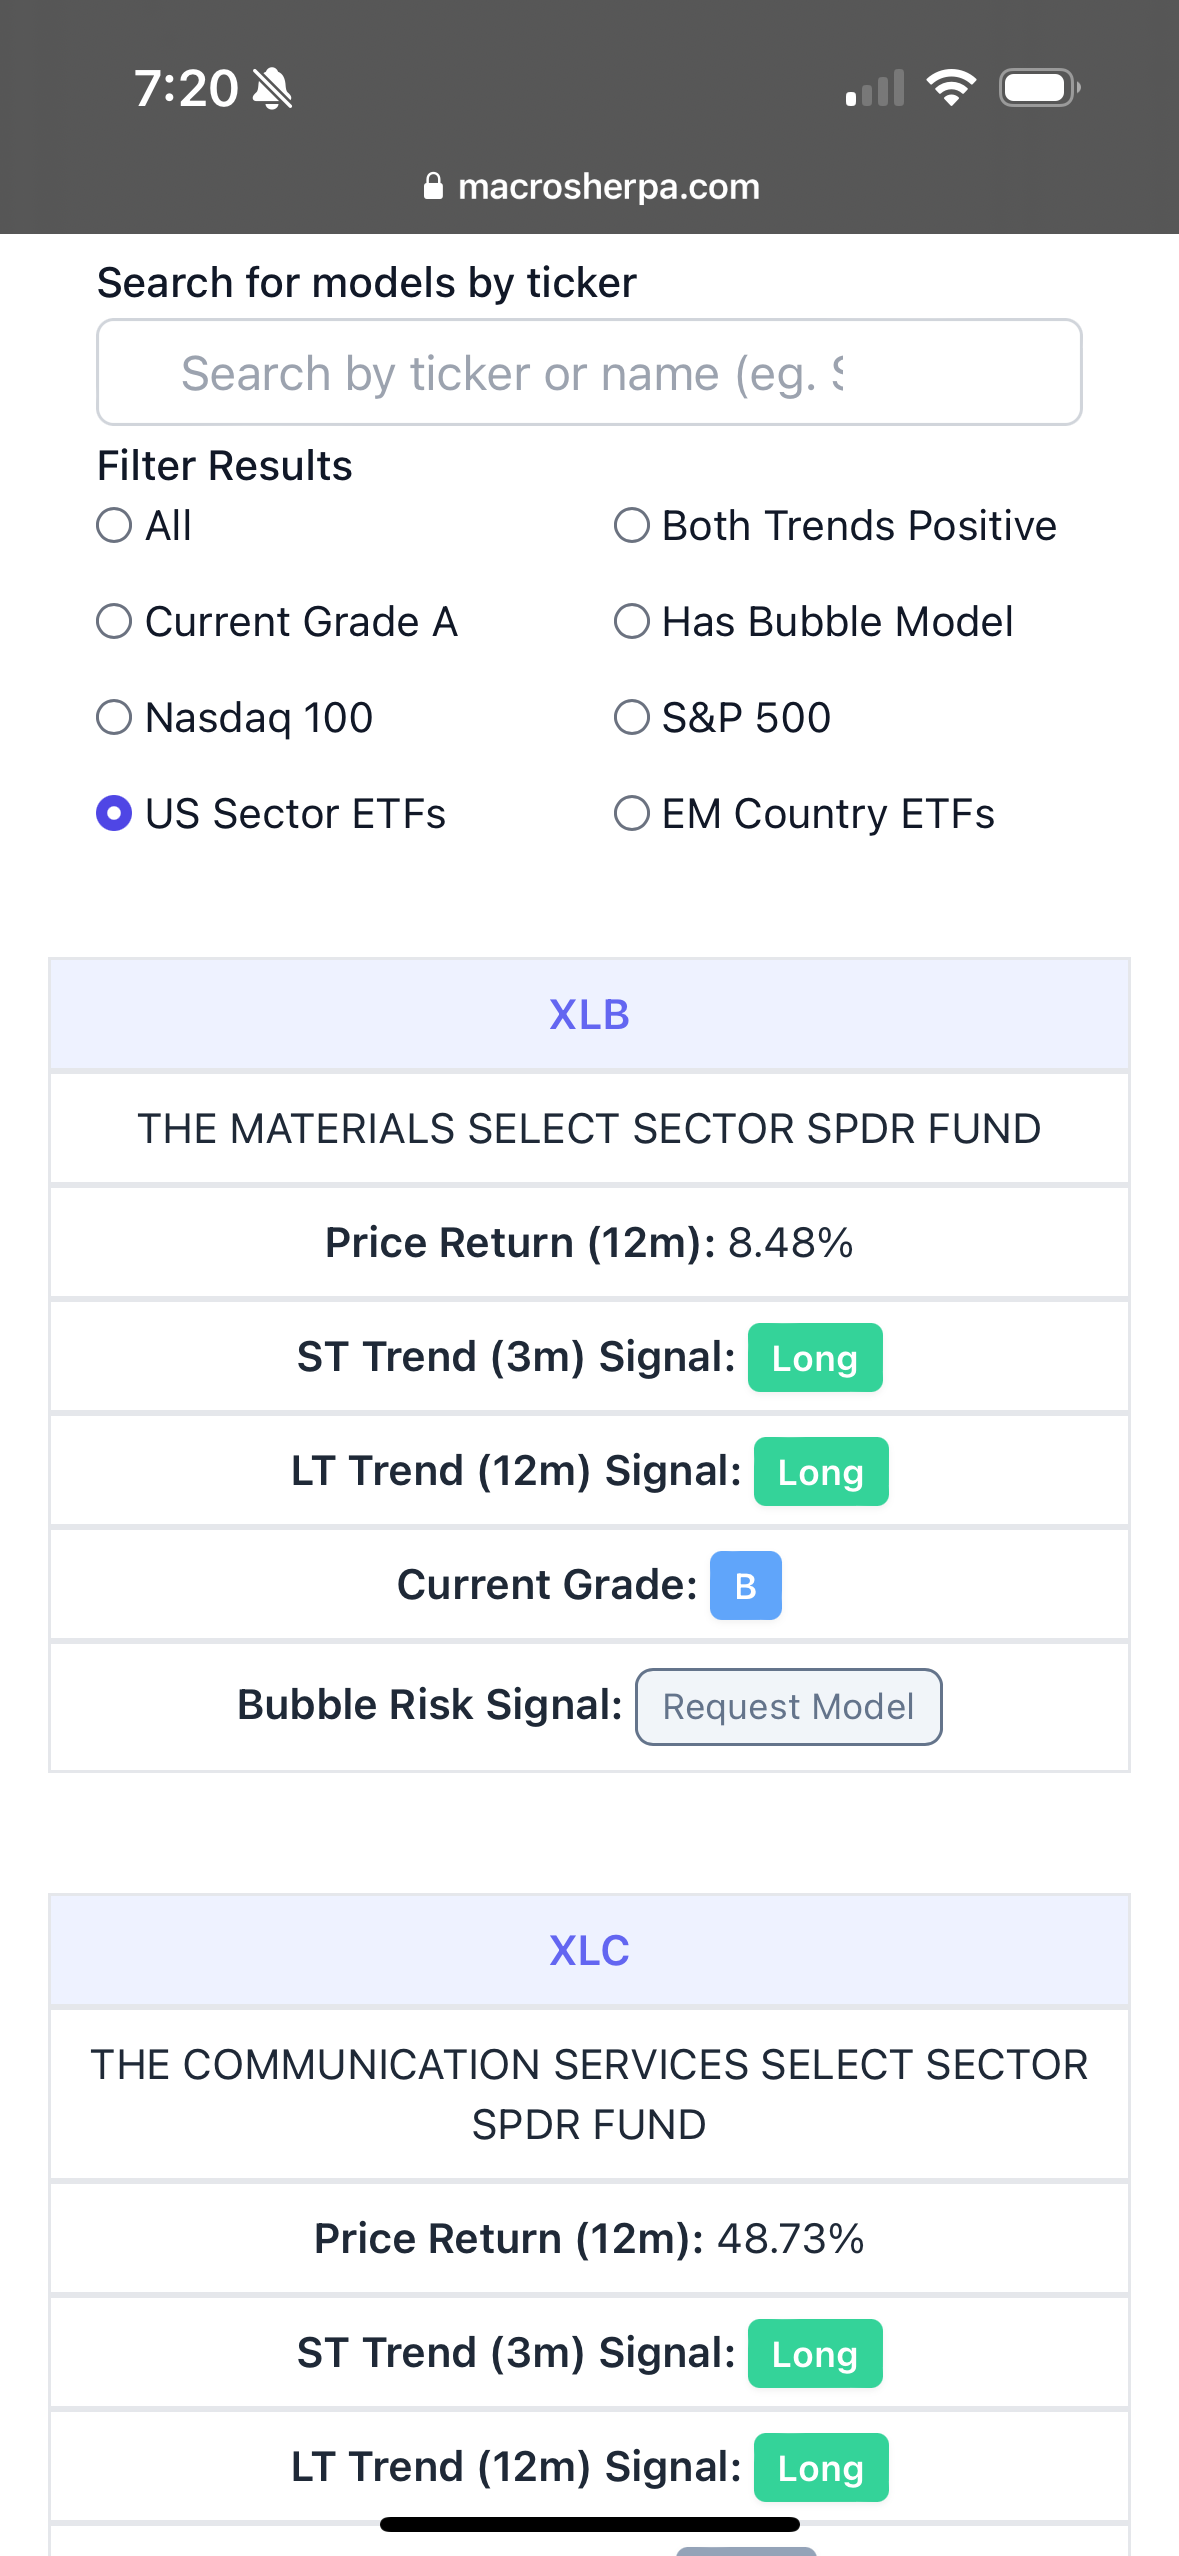
Task: Tap the Wi-Fi icon in status bar
Action: click(x=951, y=88)
